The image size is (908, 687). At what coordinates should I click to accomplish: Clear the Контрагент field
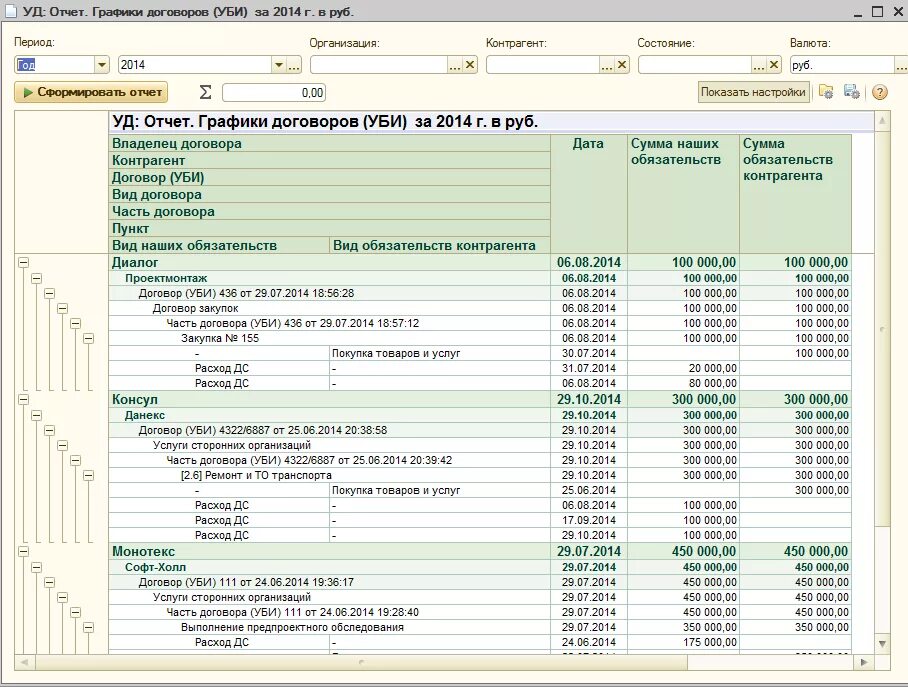[x=622, y=65]
